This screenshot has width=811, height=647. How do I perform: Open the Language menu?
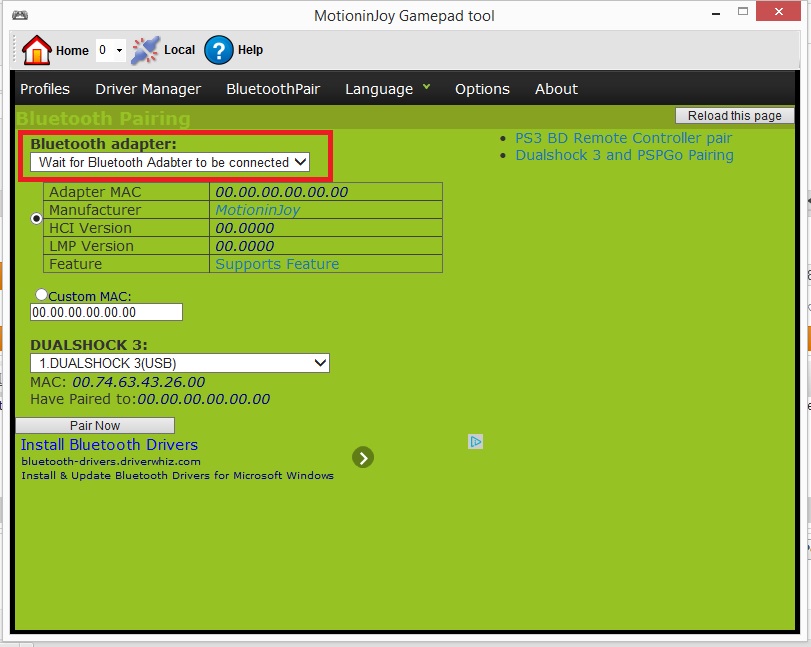tap(379, 89)
